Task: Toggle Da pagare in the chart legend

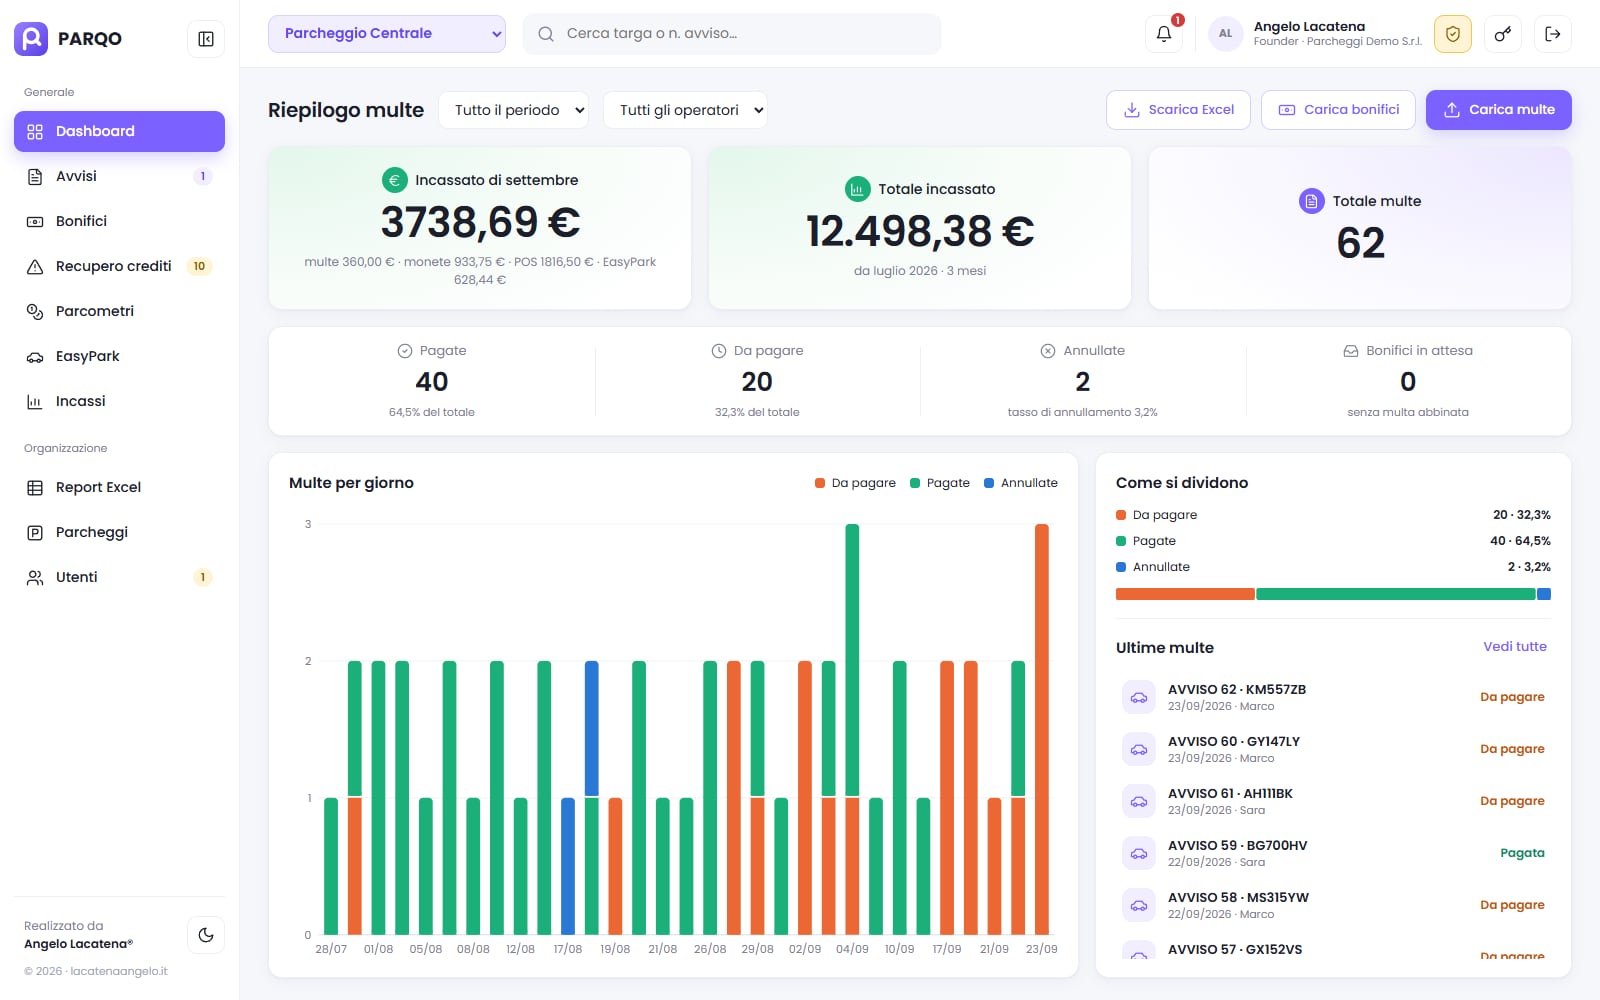Action: point(856,483)
